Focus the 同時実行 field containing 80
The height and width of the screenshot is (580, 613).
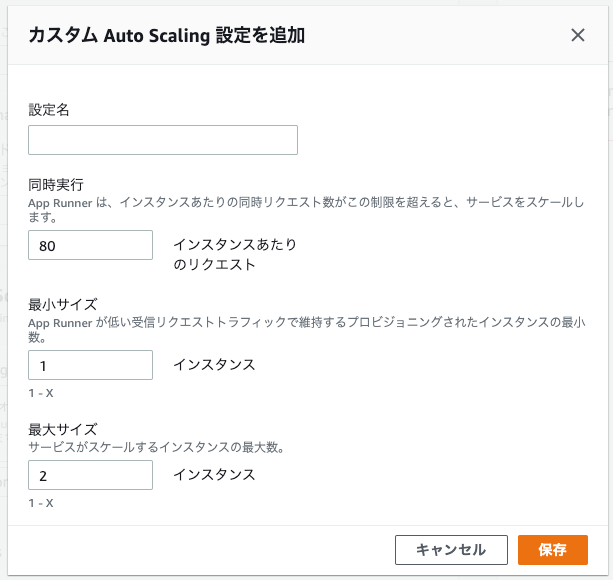click(x=90, y=245)
